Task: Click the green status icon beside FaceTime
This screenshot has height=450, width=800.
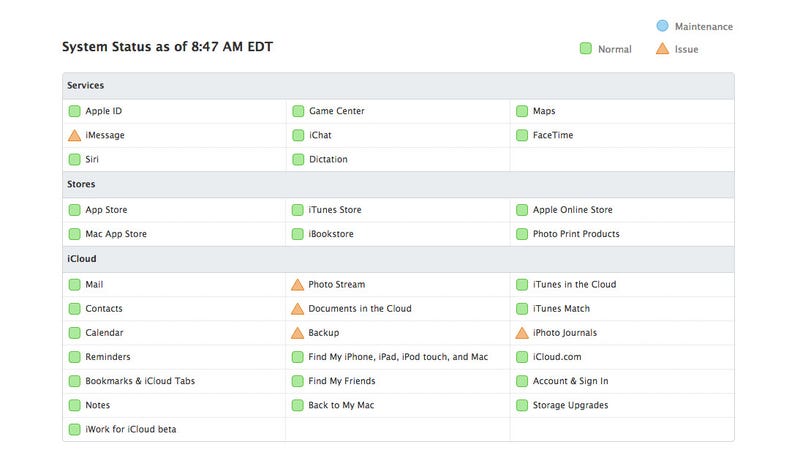Action: [522, 135]
